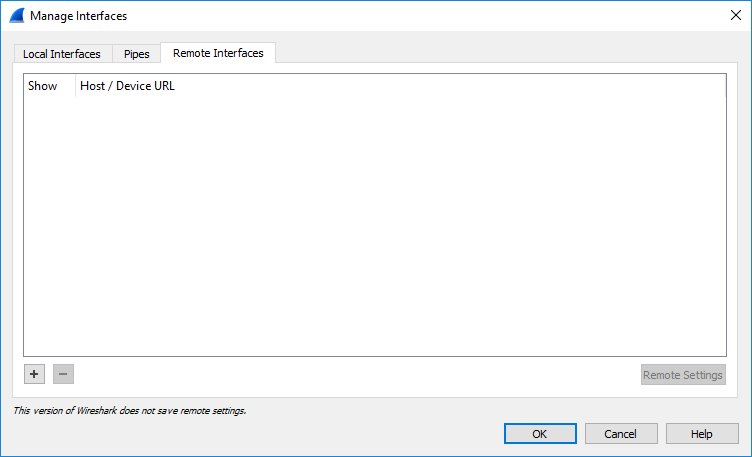Click the Show column header
Viewport: 752px width, 457px height.
(43, 86)
